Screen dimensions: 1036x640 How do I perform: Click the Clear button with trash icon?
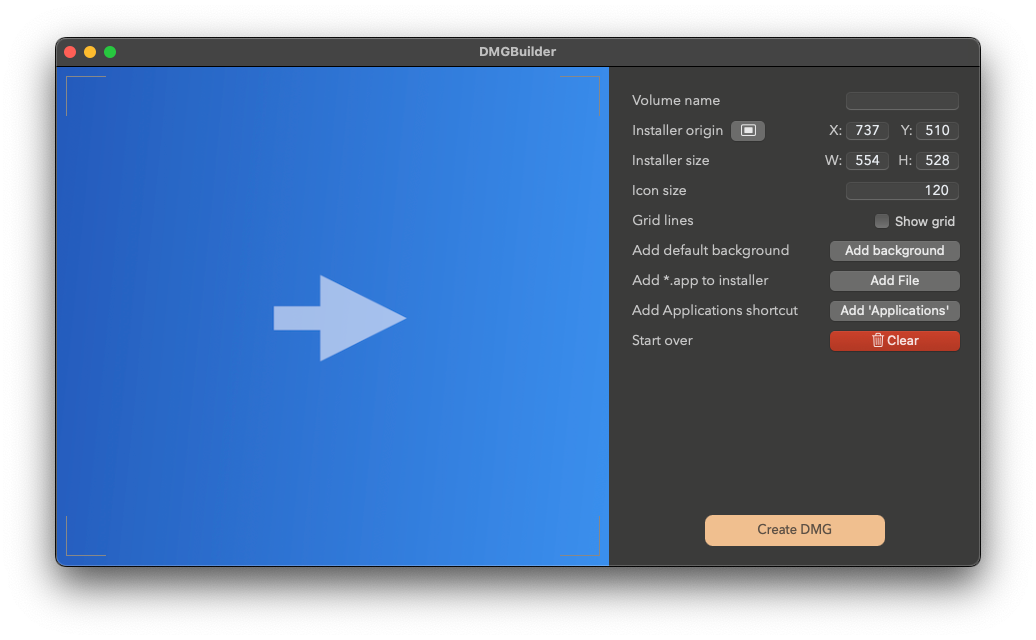pos(894,341)
